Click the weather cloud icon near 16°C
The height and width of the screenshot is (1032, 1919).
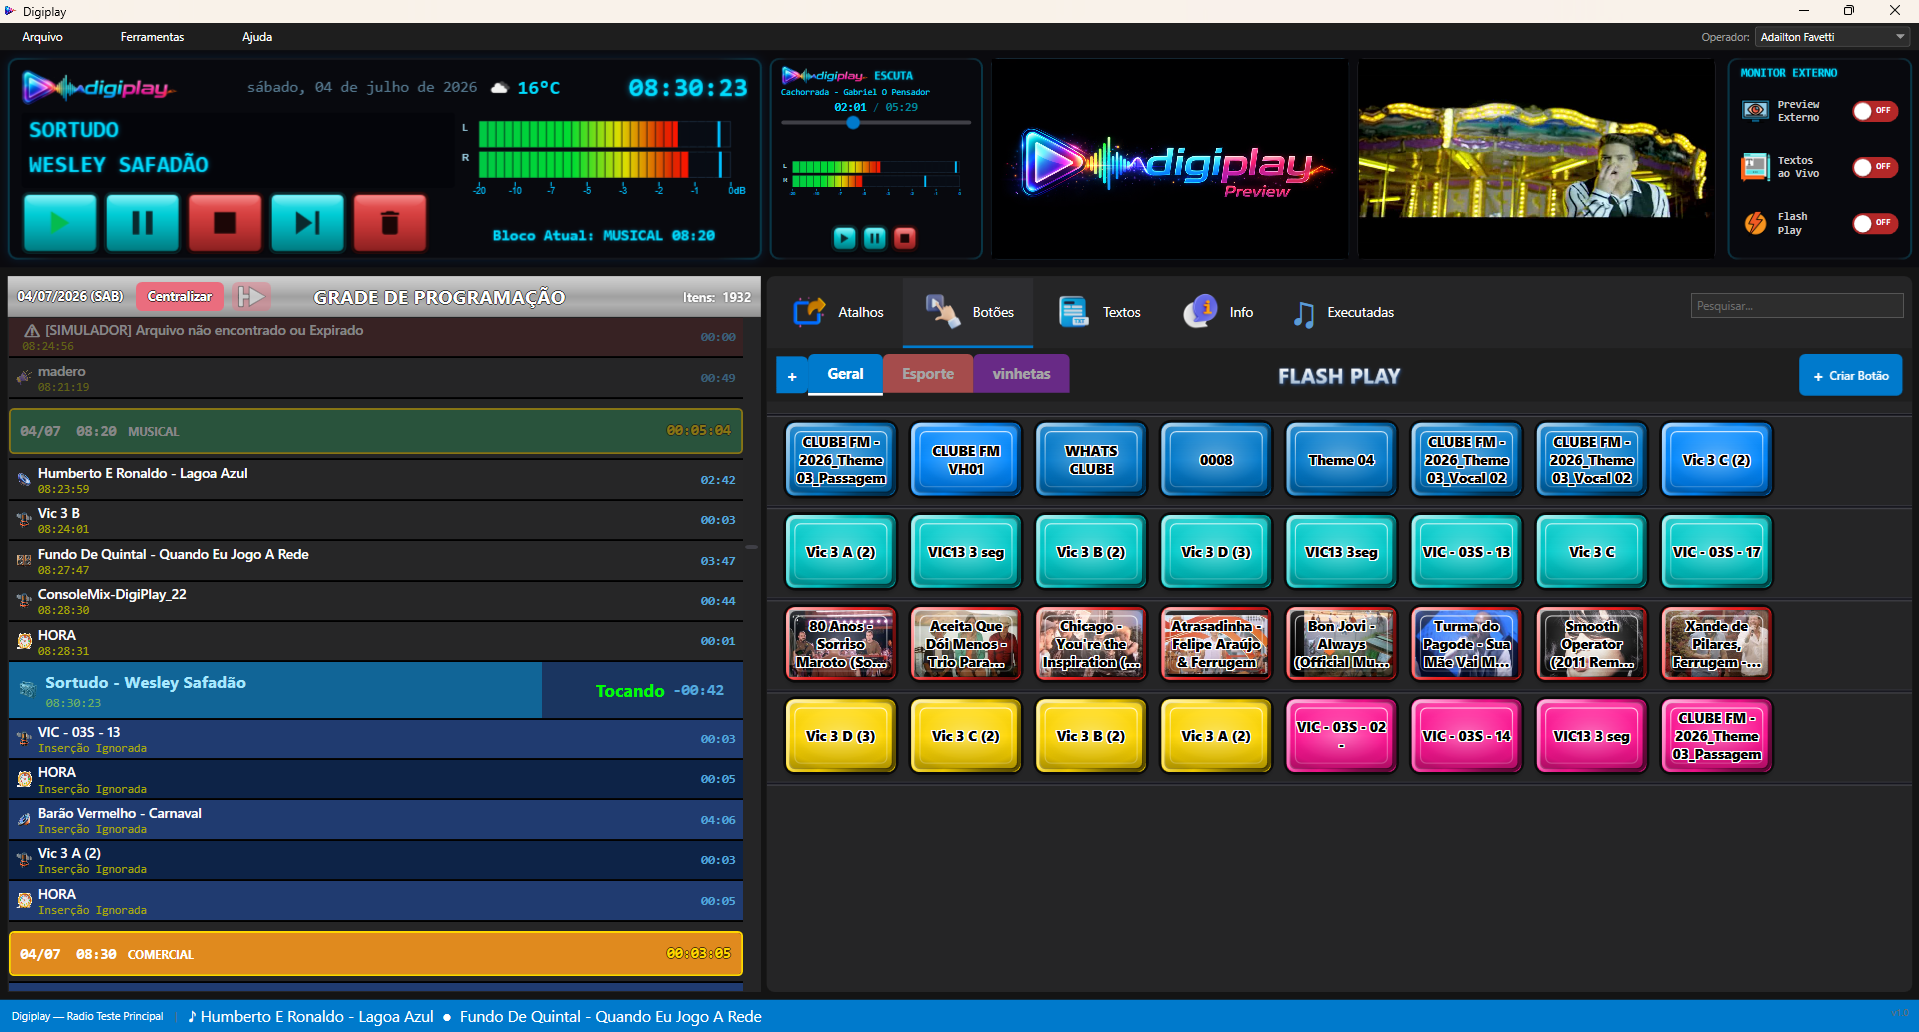[x=499, y=88]
